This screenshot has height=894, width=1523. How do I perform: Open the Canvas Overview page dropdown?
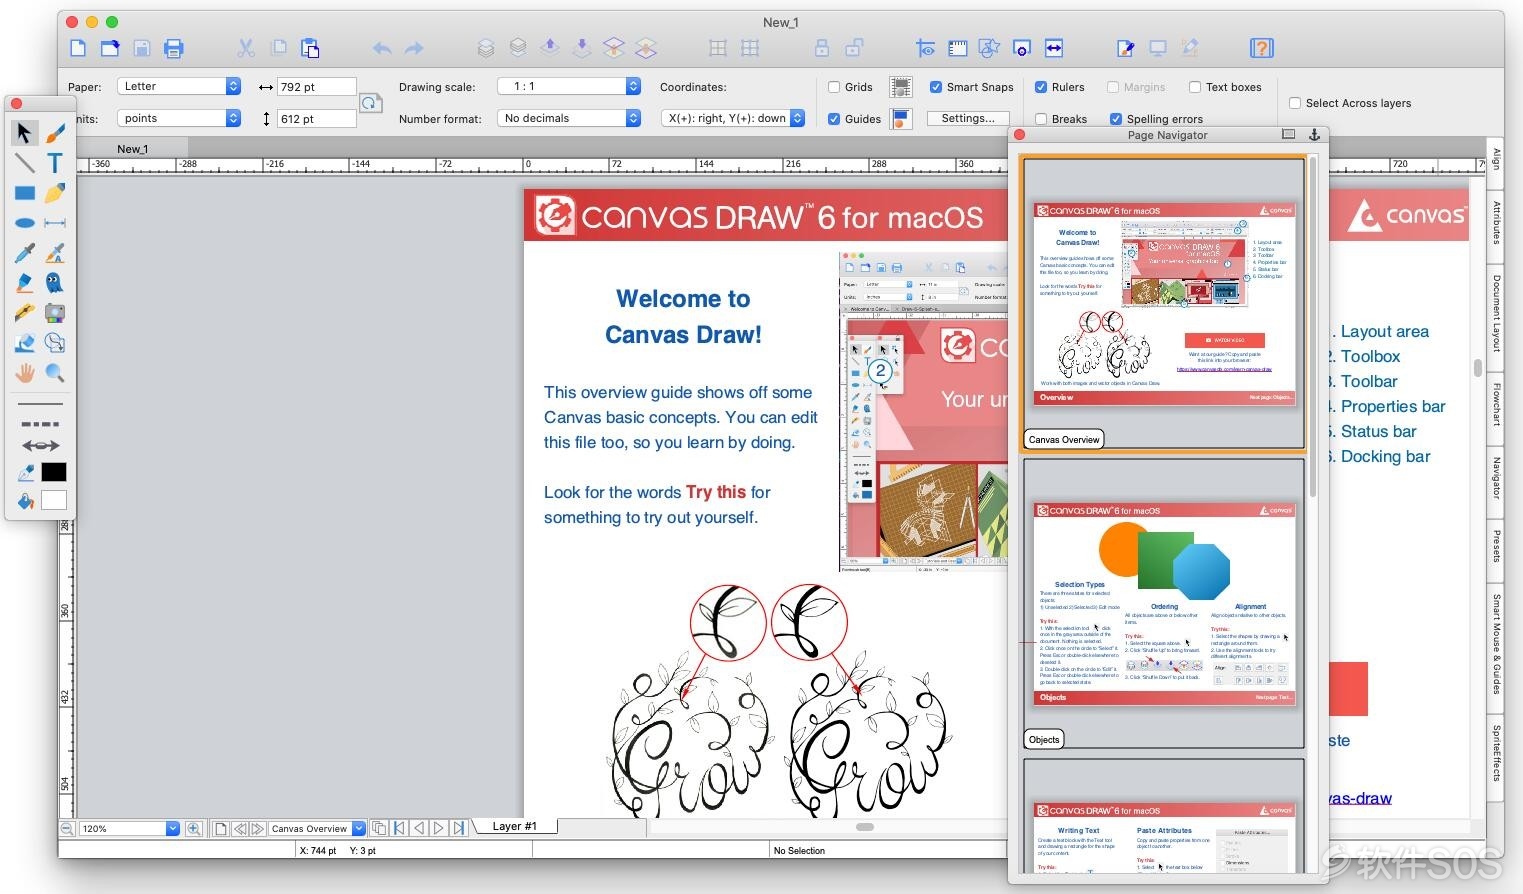tap(317, 828)
